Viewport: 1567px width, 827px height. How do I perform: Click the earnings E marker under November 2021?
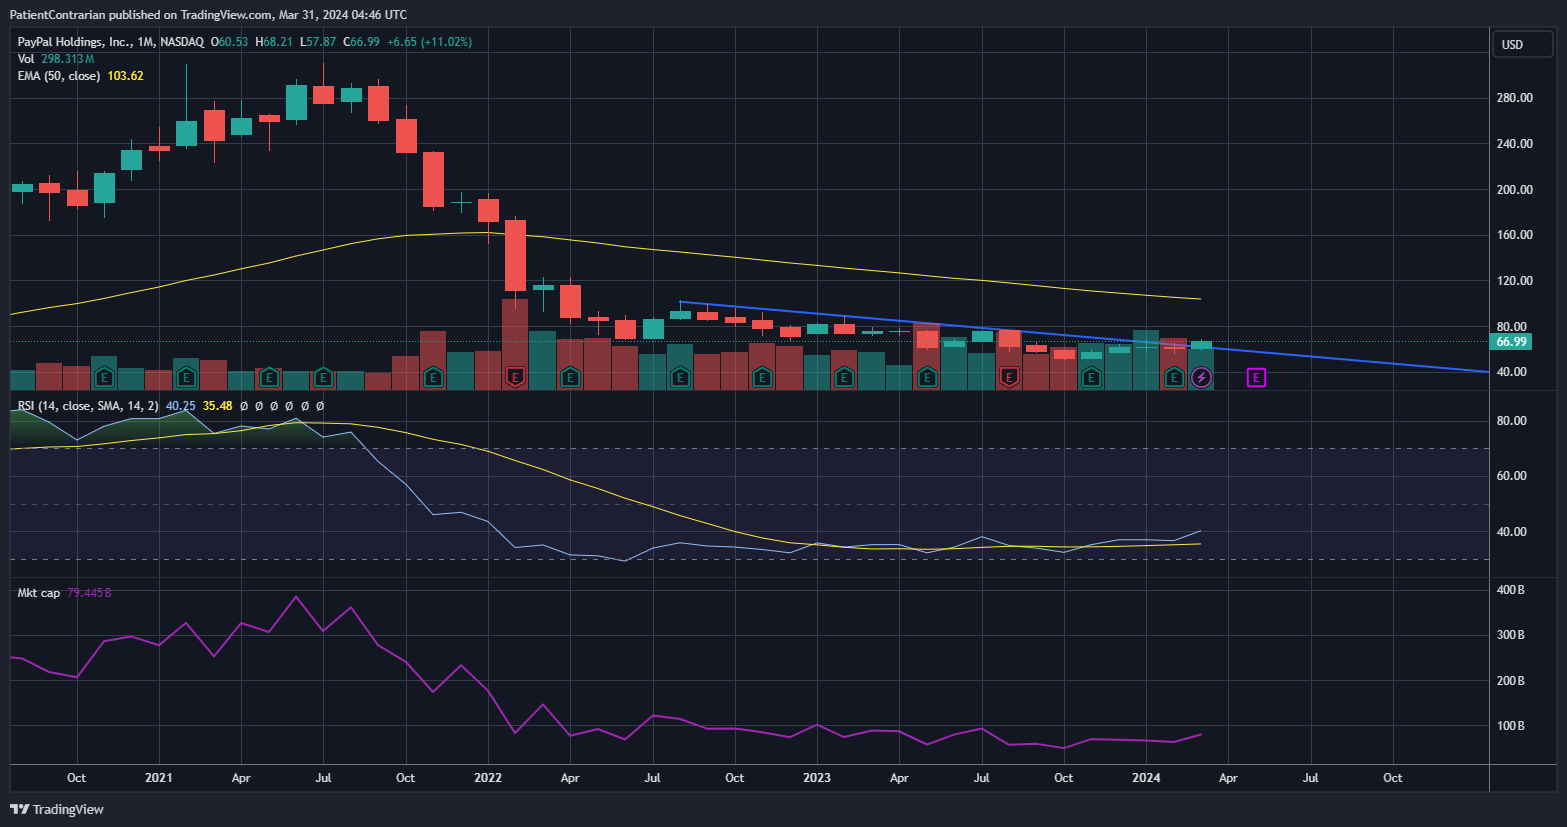pyautogui.click(x=433, y=378)
